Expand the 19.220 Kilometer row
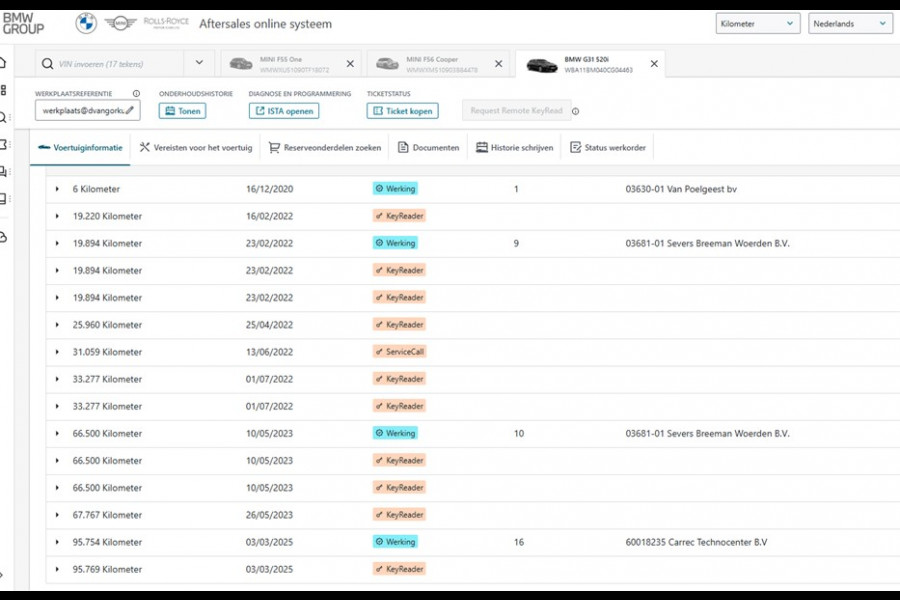Viewport: 900px width, 600px height. (57, 216)
